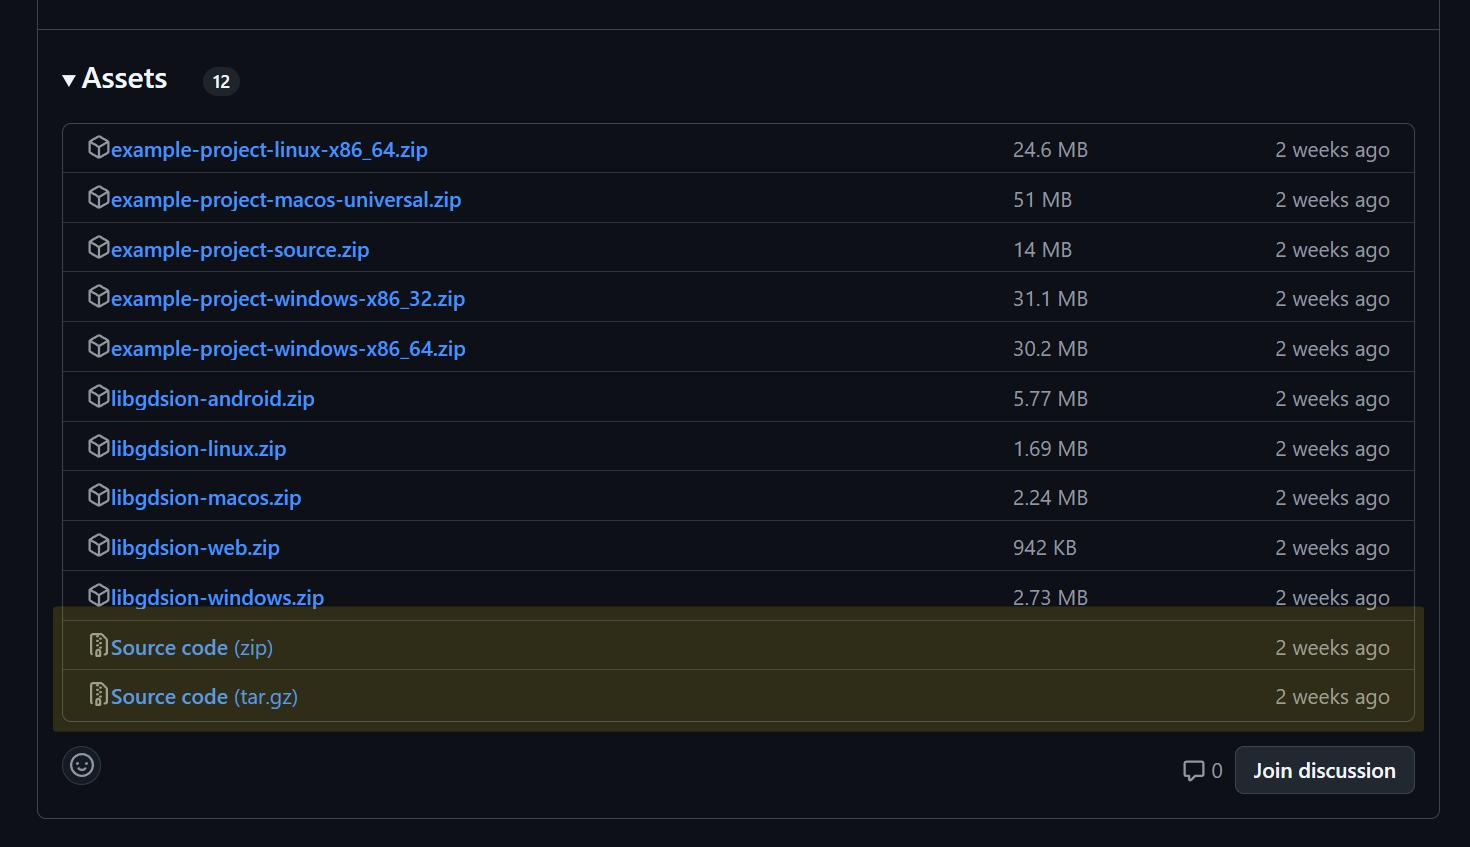Download libgdsion-windows.zip

(x=217, y=598)
